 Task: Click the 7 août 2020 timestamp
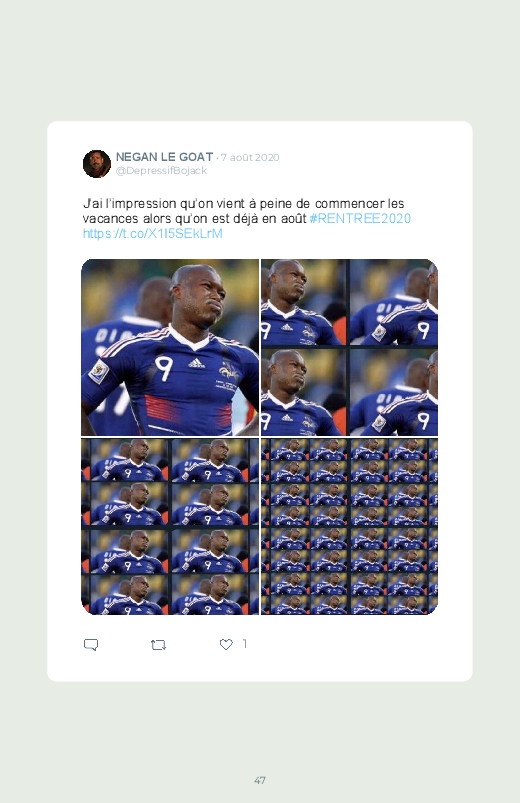(x=250, y=158)
